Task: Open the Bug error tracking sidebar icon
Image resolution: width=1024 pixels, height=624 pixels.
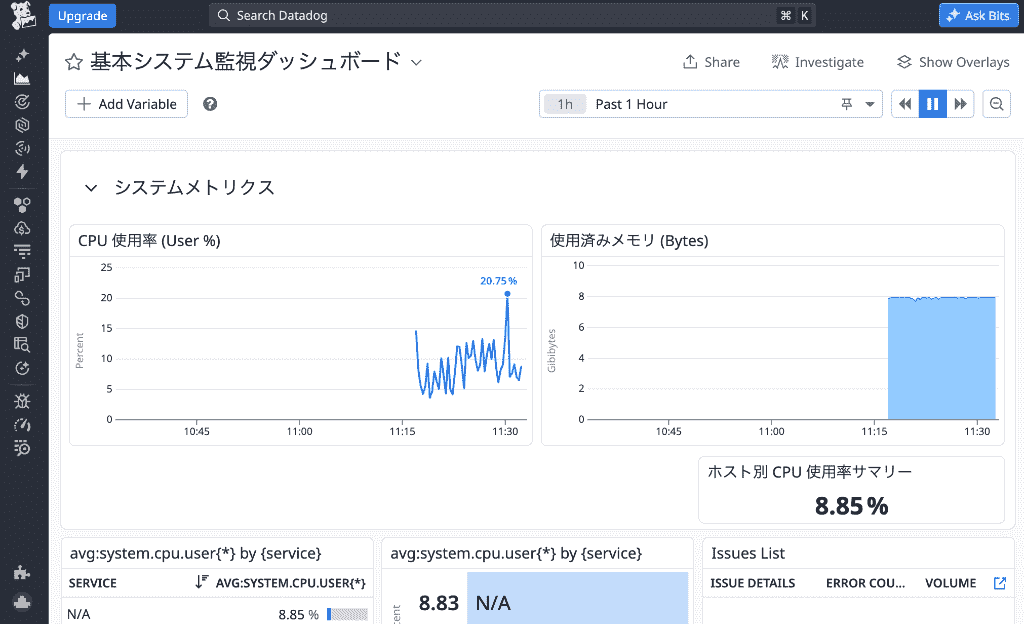Action: click(22, 401)
